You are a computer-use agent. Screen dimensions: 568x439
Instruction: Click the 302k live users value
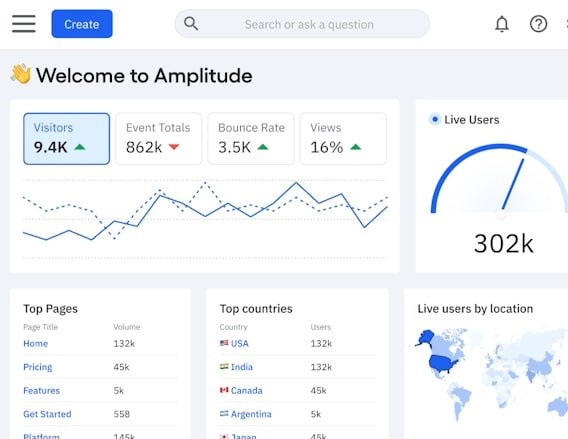tap(504, 244)
